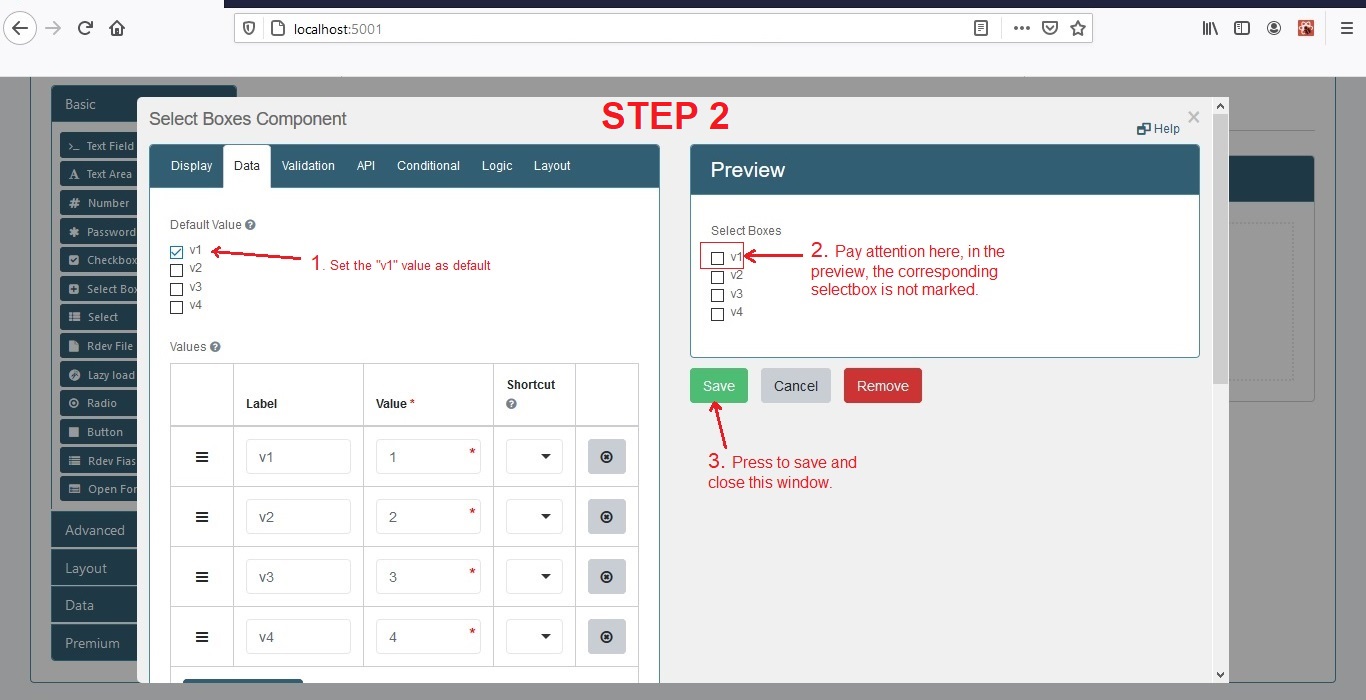Viewport: 1366px width, 700px height.
Task: Grab the reorder handle of row v2
Action: (202, 517)
